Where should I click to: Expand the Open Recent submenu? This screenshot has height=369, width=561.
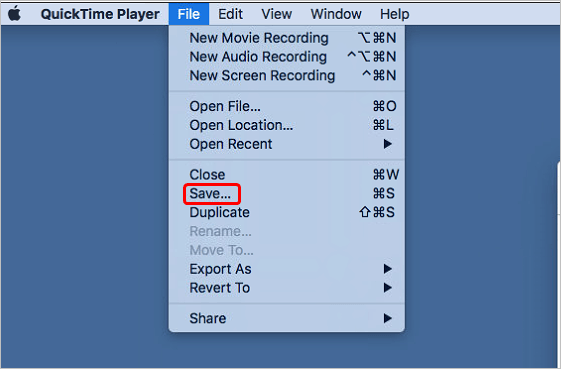tap(287, 144)
